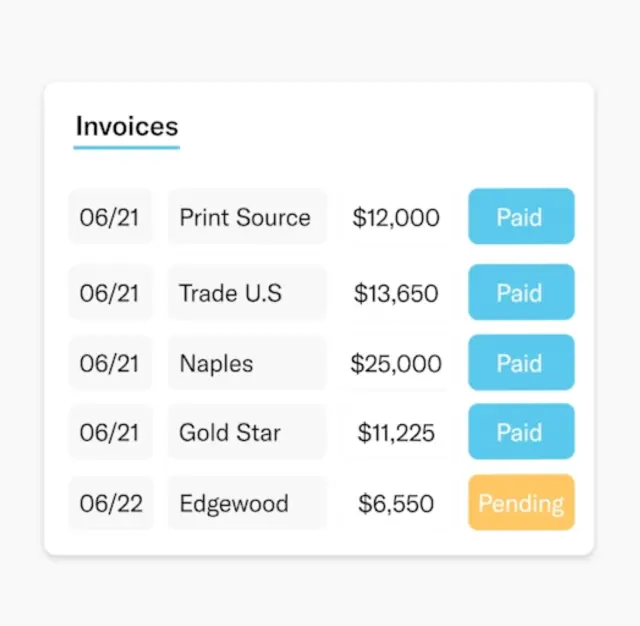Click the $12,000 invoice amount
This screenshot has height=626, width=640.
[x=396, y=217]
